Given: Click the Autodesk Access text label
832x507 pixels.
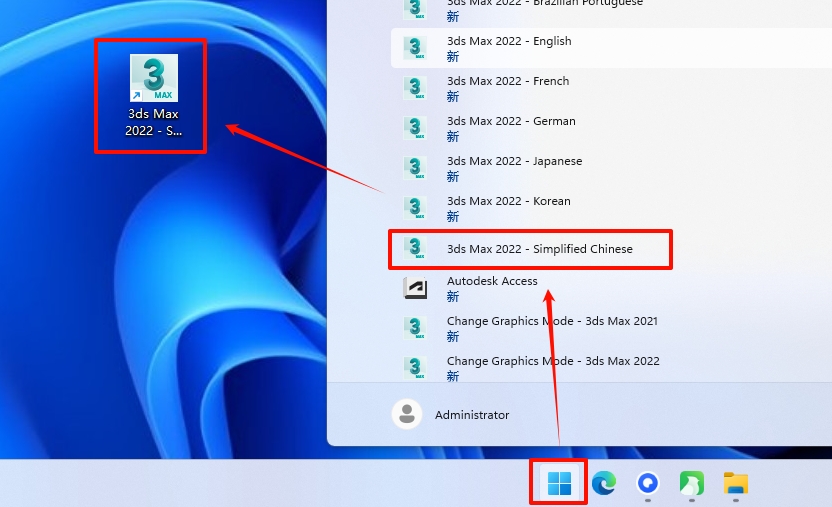Looking at the screenshot, I should [x=492, y=281].
